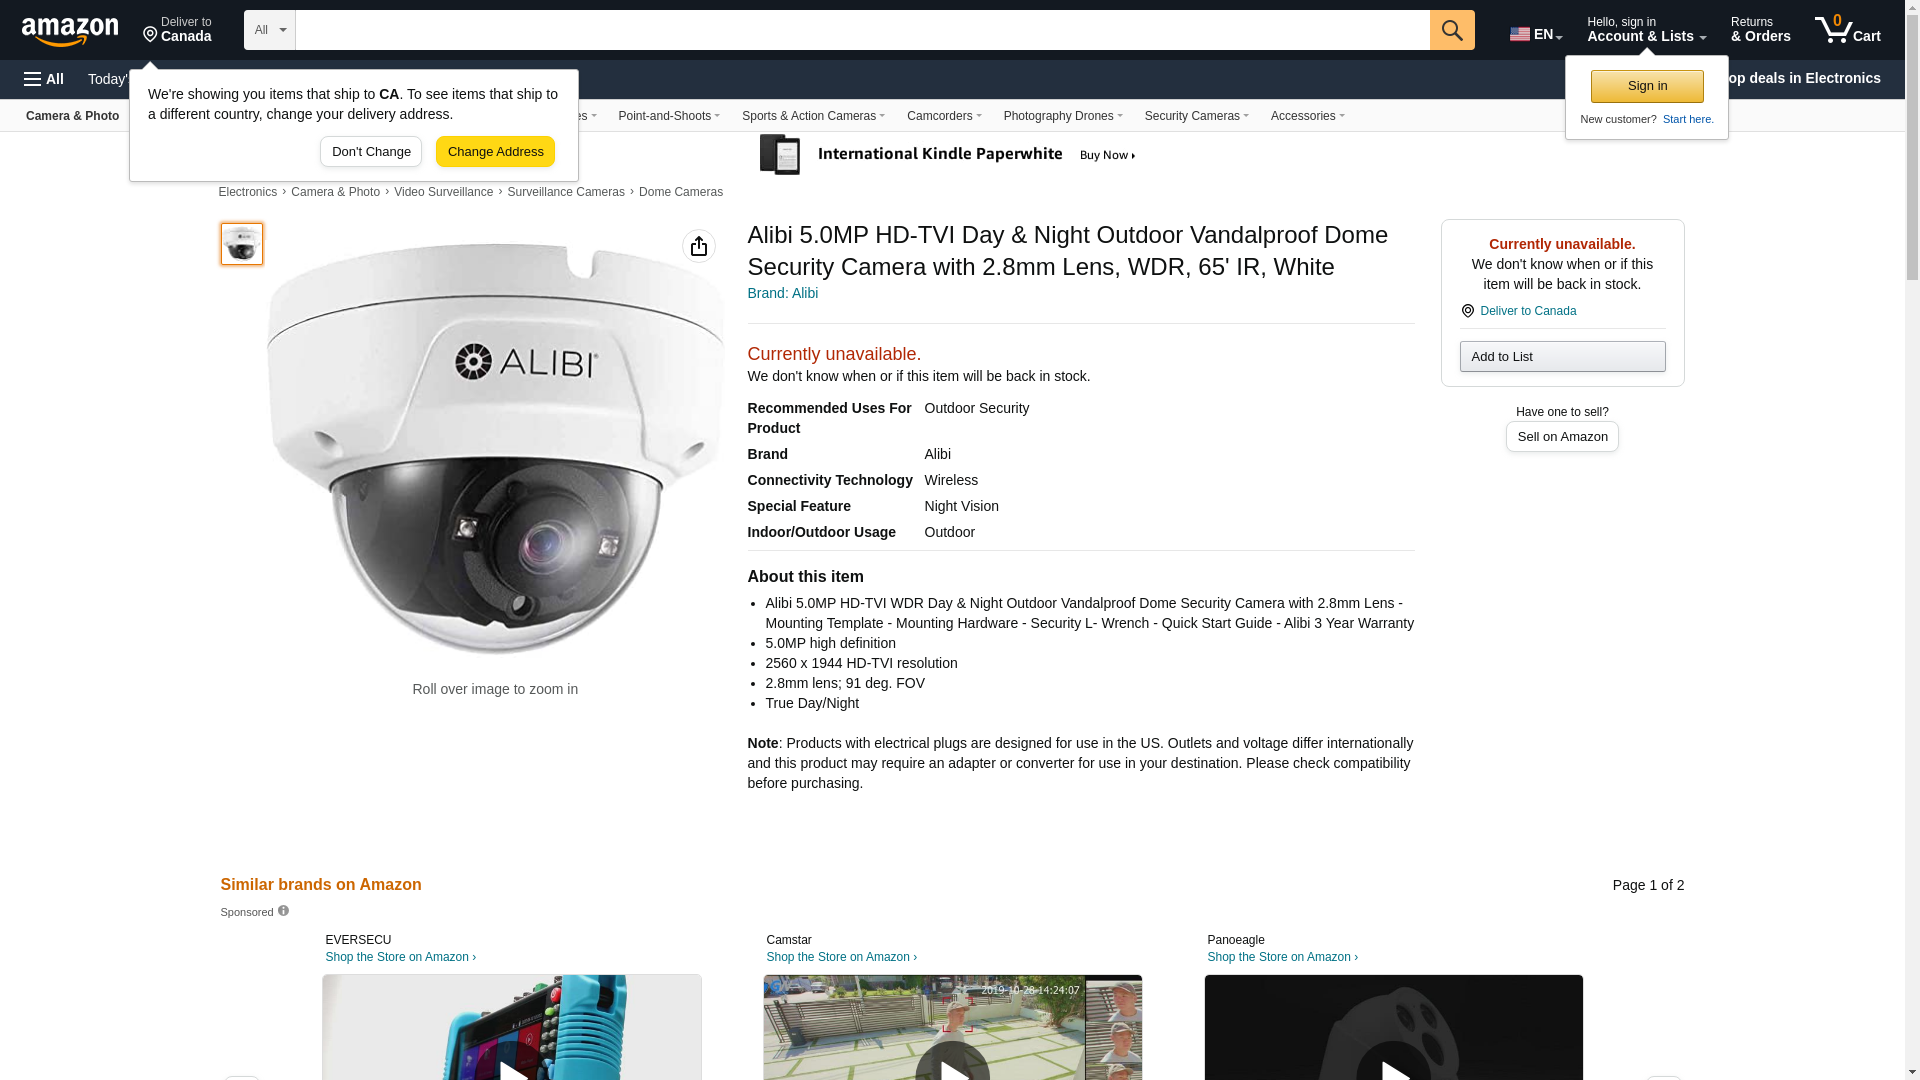Play the Camstar brand video

point(951,1065)
